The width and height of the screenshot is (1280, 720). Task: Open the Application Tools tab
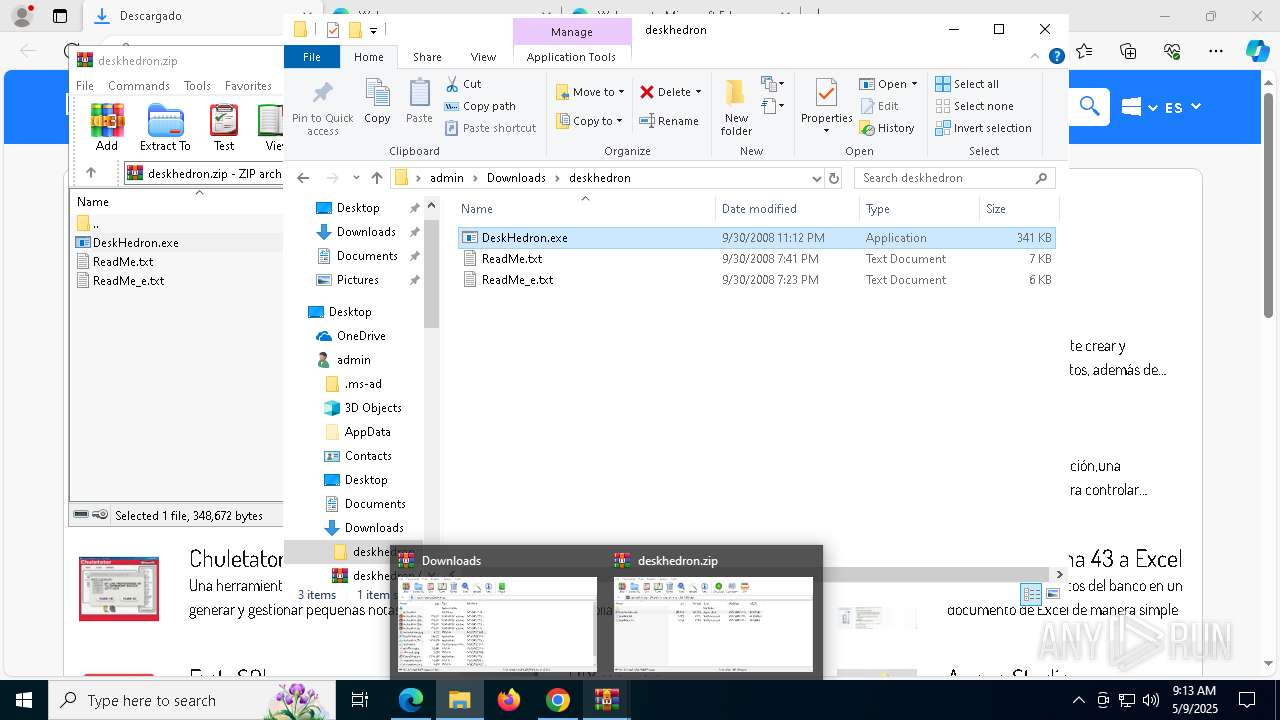point(571,57)
